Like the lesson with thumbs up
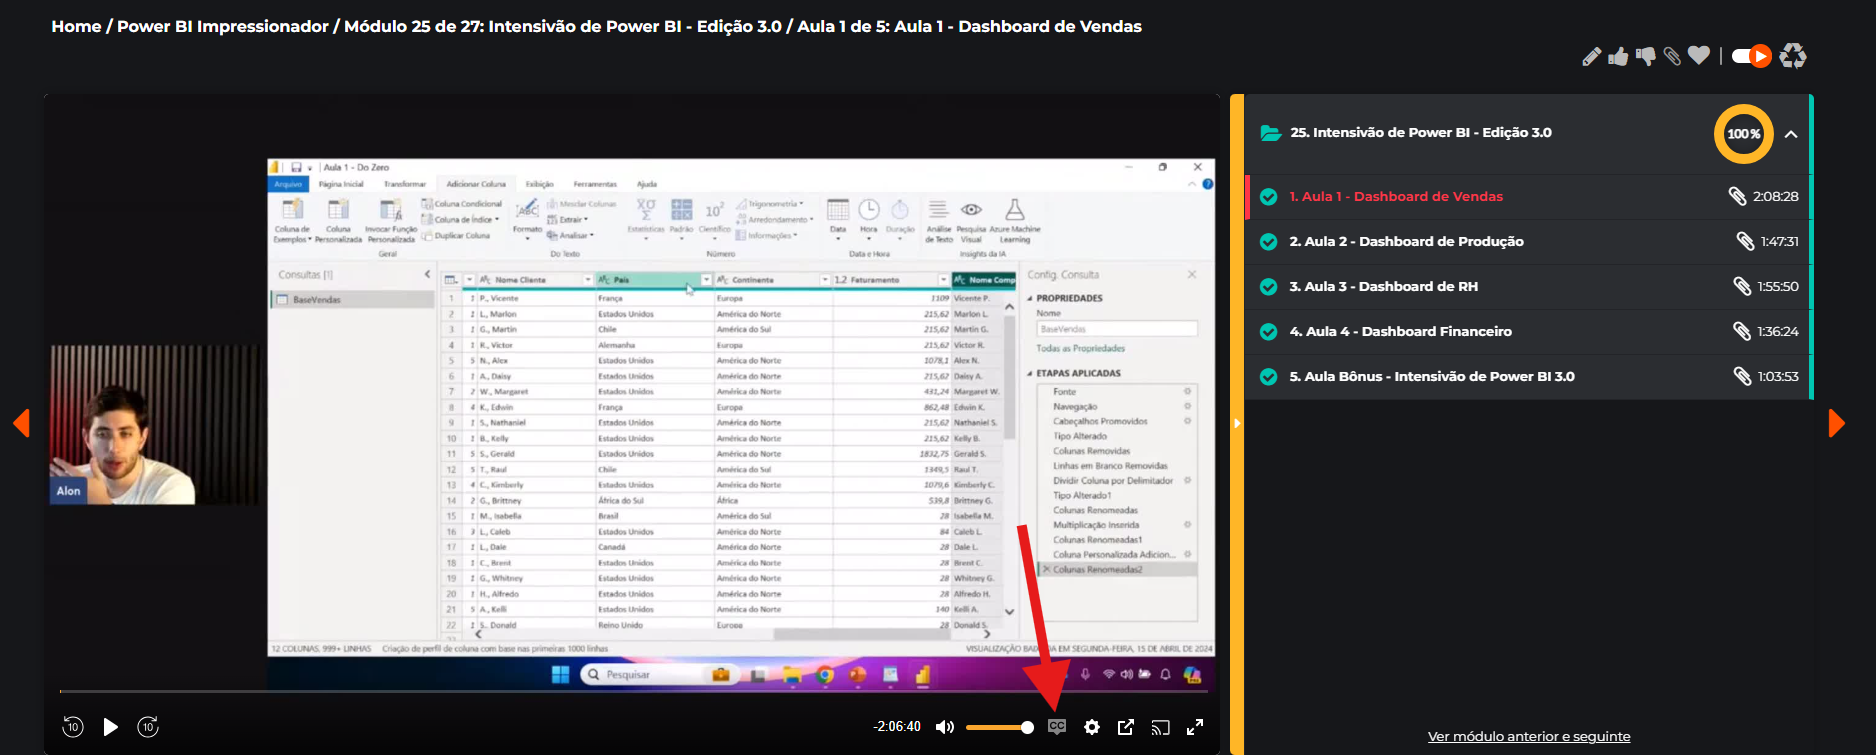The image size is (1876, 755). pyautogui.click(x=1618, y=57)
